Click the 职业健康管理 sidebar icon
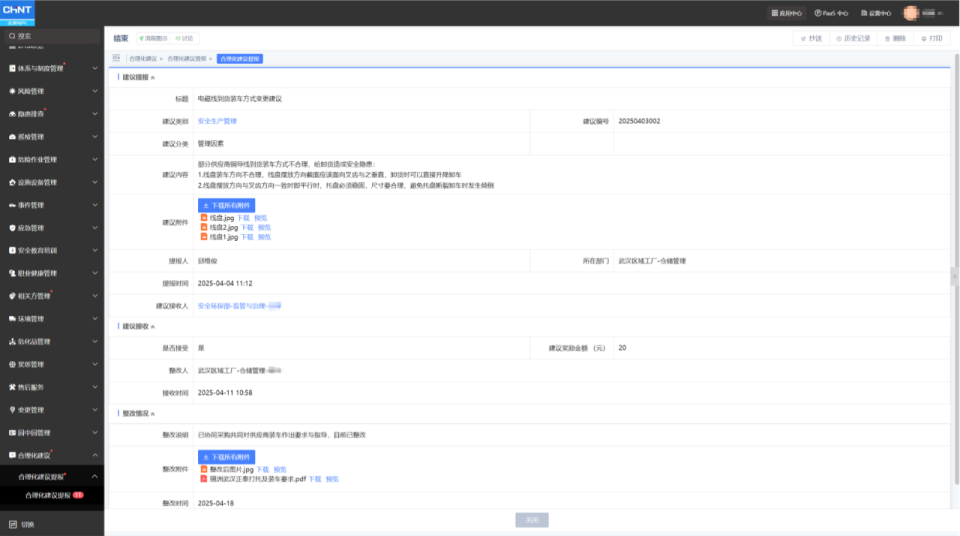Screen dimensions: 960x536 12,273
